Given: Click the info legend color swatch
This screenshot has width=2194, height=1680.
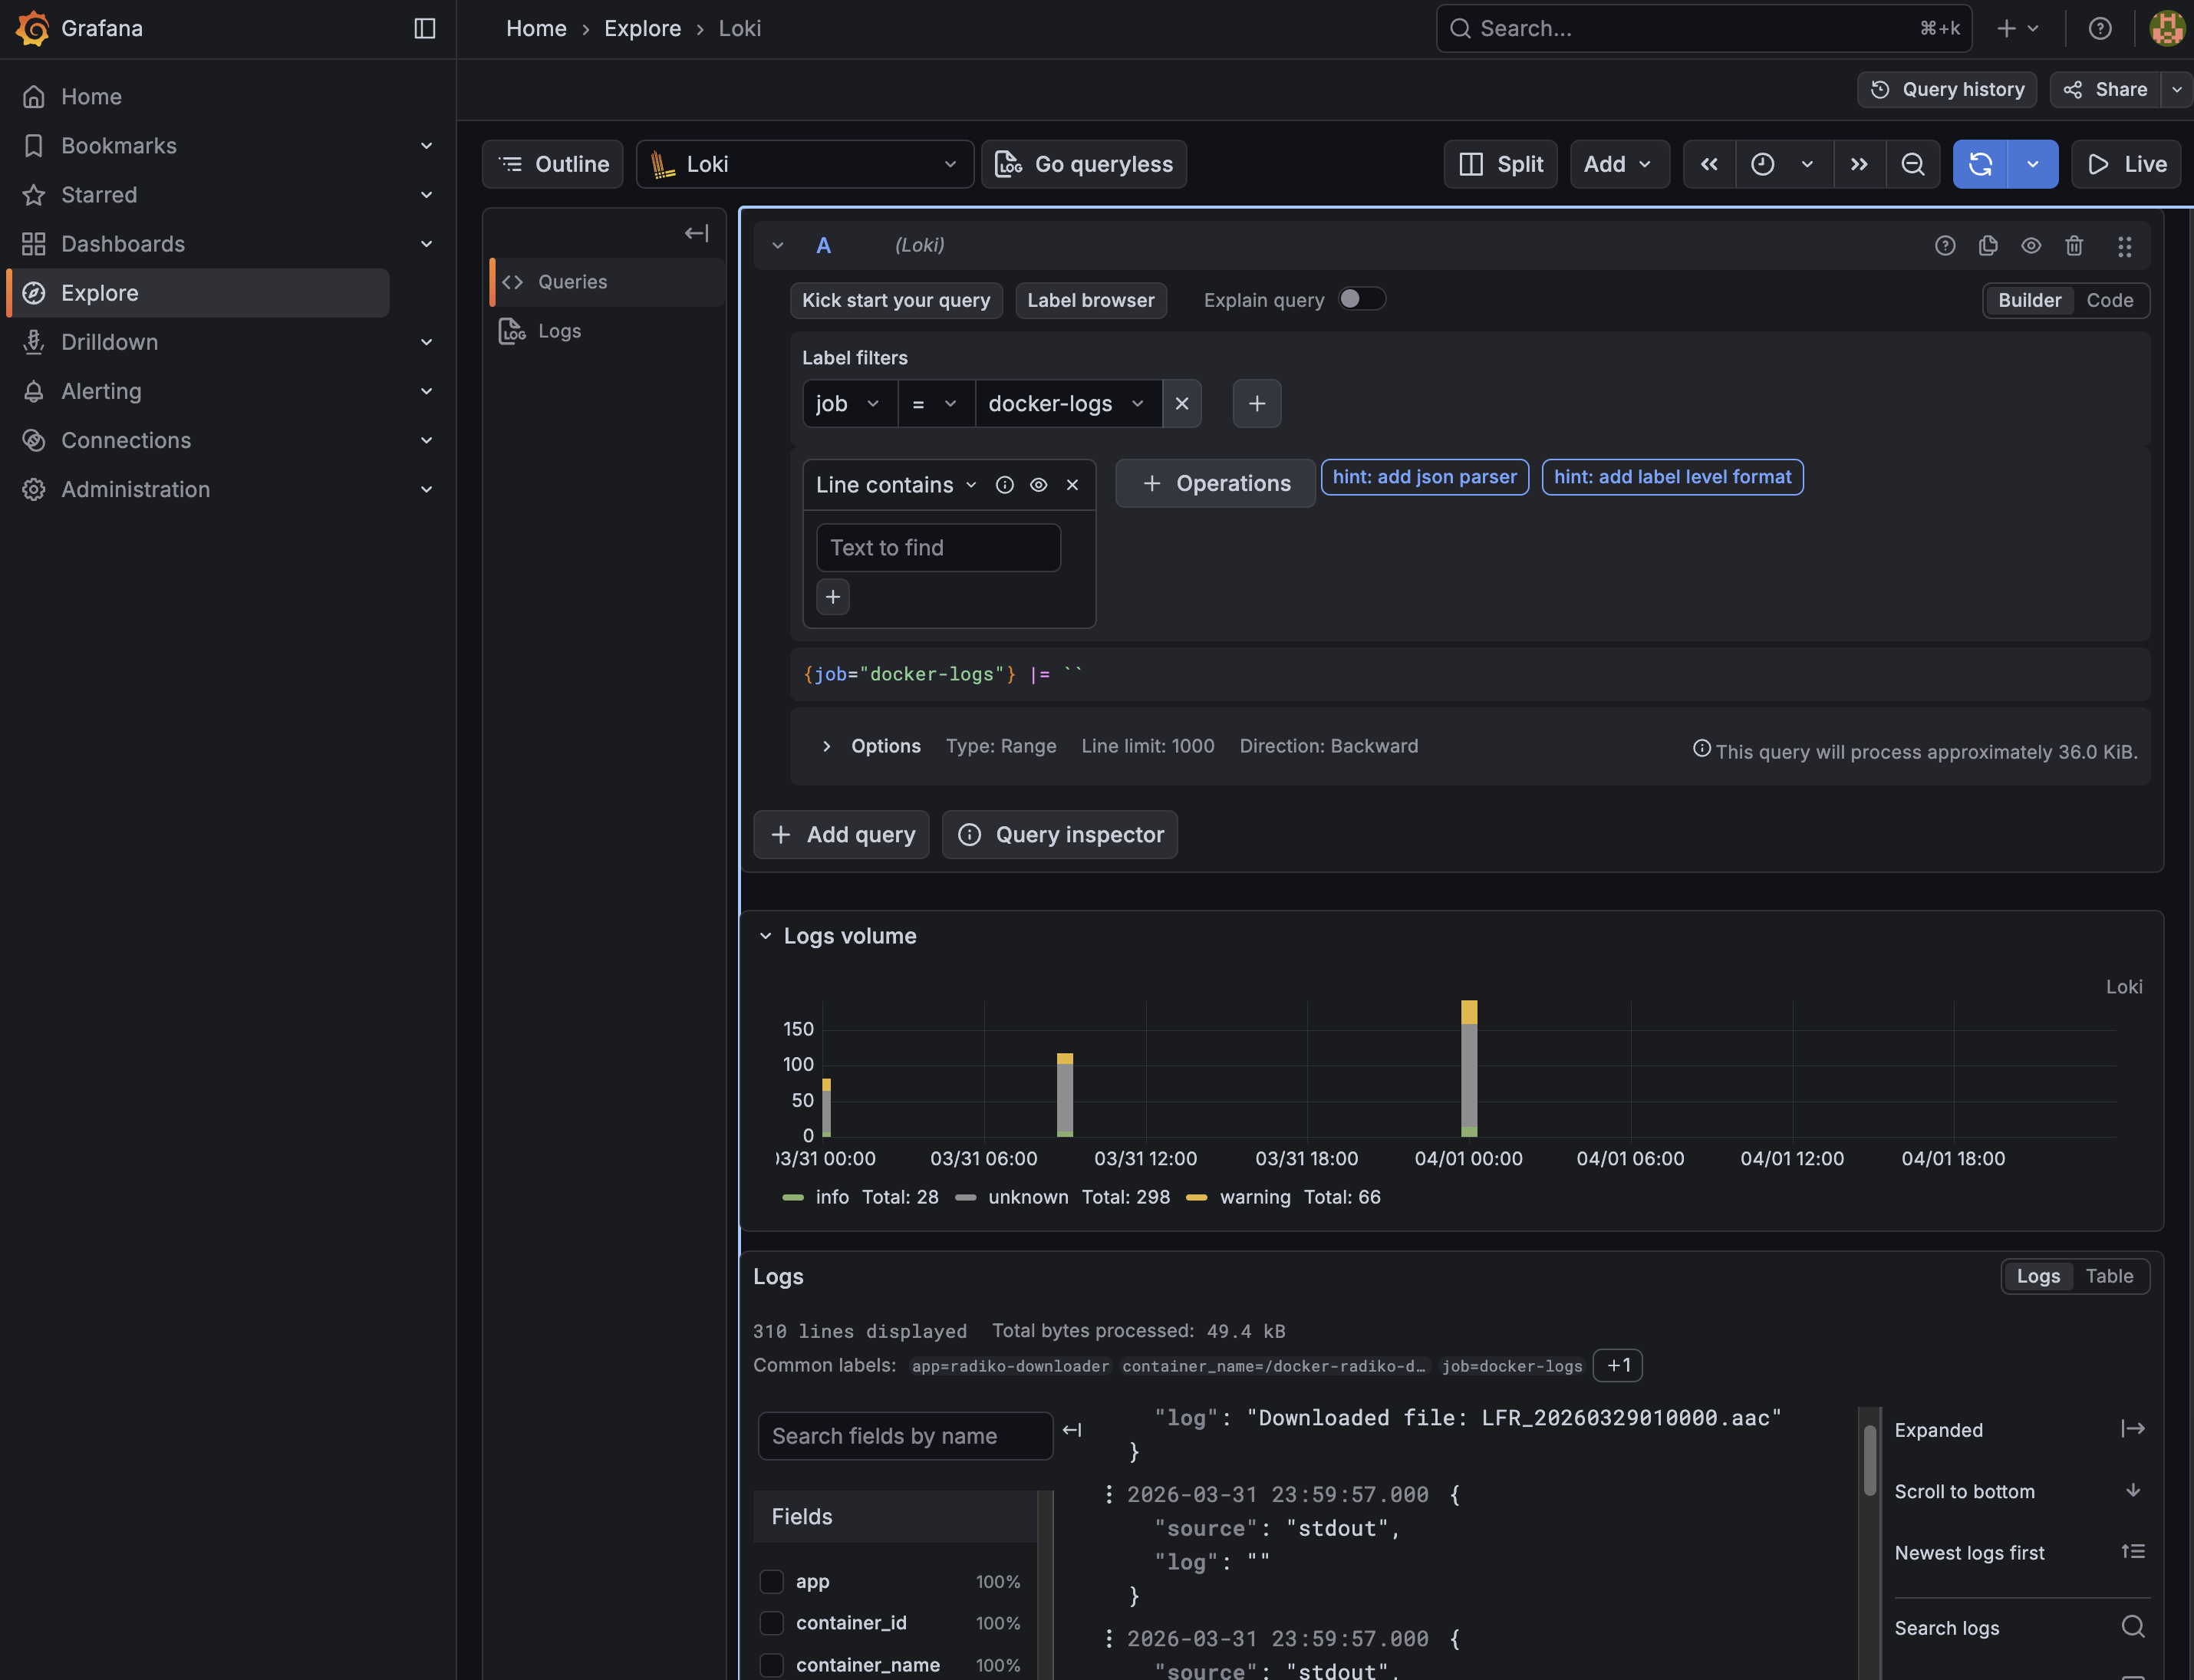Looking at the screenshot, I should (x=793, y=1197).
